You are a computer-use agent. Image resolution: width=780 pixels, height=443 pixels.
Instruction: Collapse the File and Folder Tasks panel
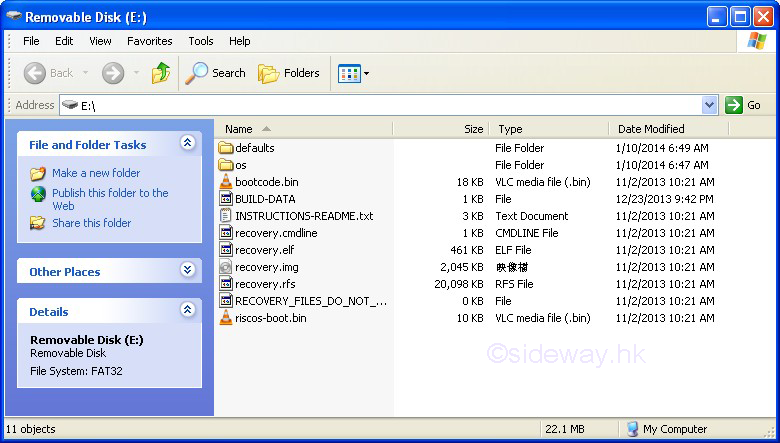tap(187, 144)
